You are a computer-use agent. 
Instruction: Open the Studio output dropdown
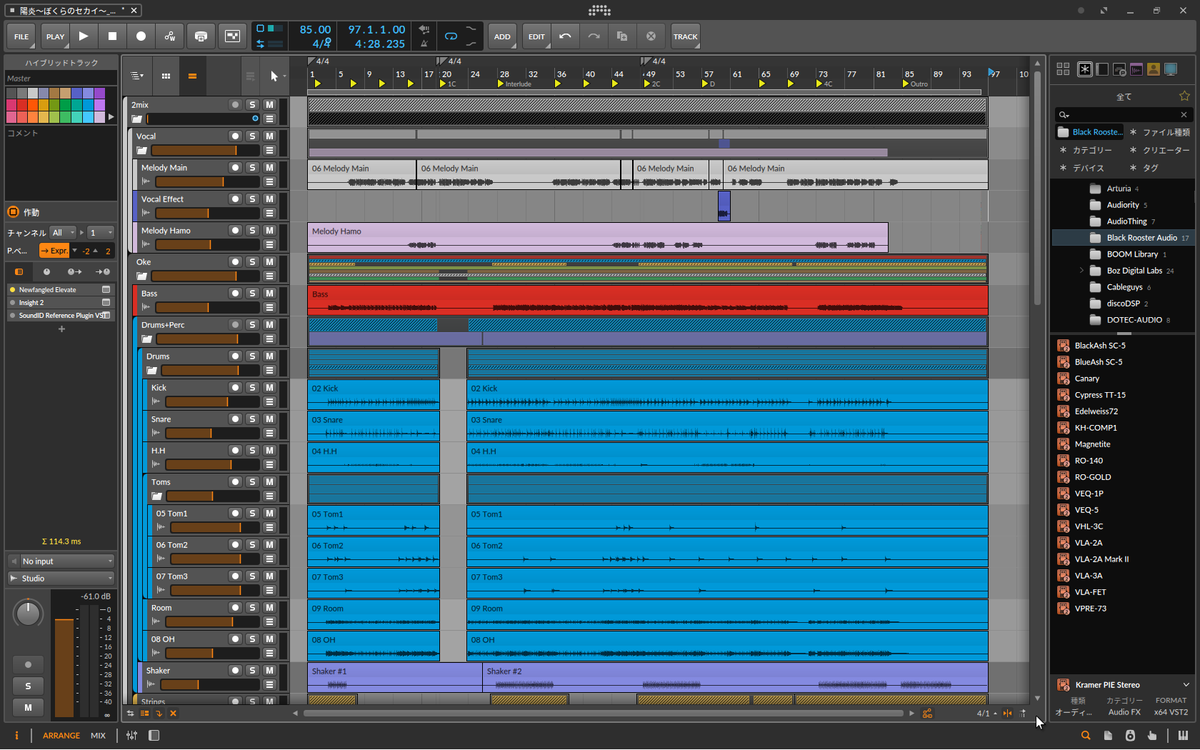pos(61,578)
